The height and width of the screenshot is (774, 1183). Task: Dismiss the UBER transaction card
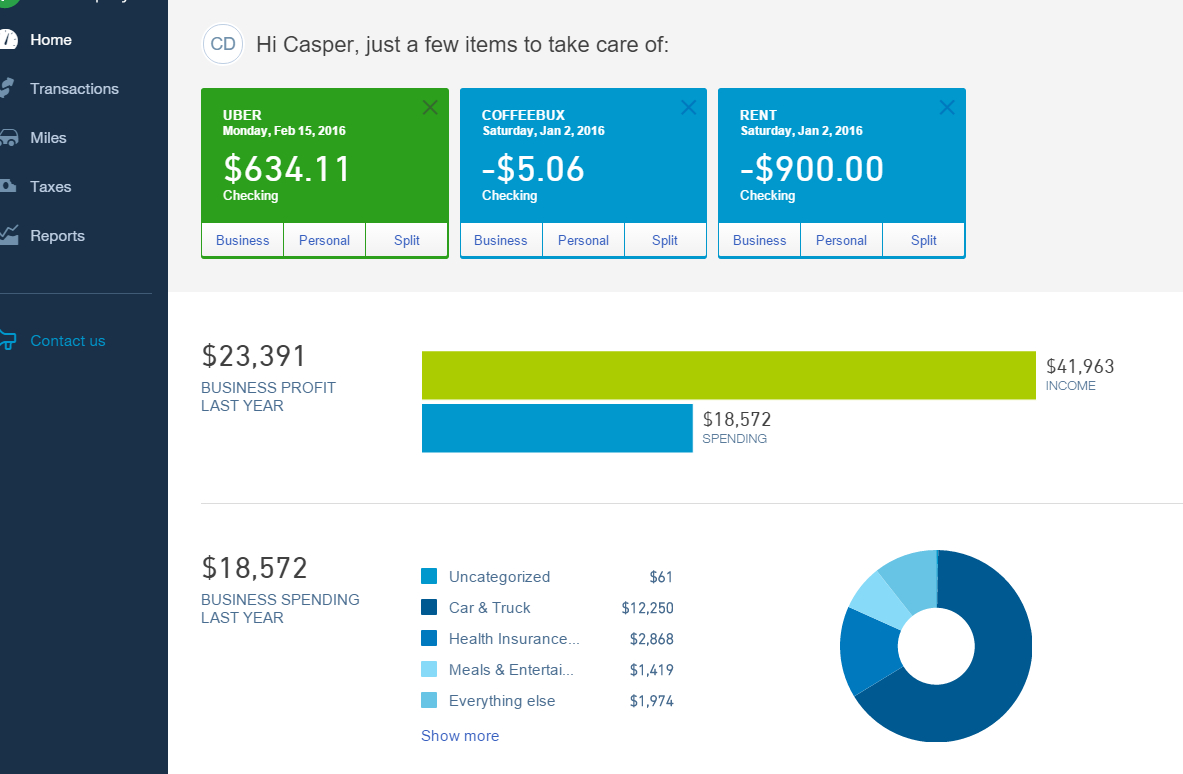coord(430,107)
